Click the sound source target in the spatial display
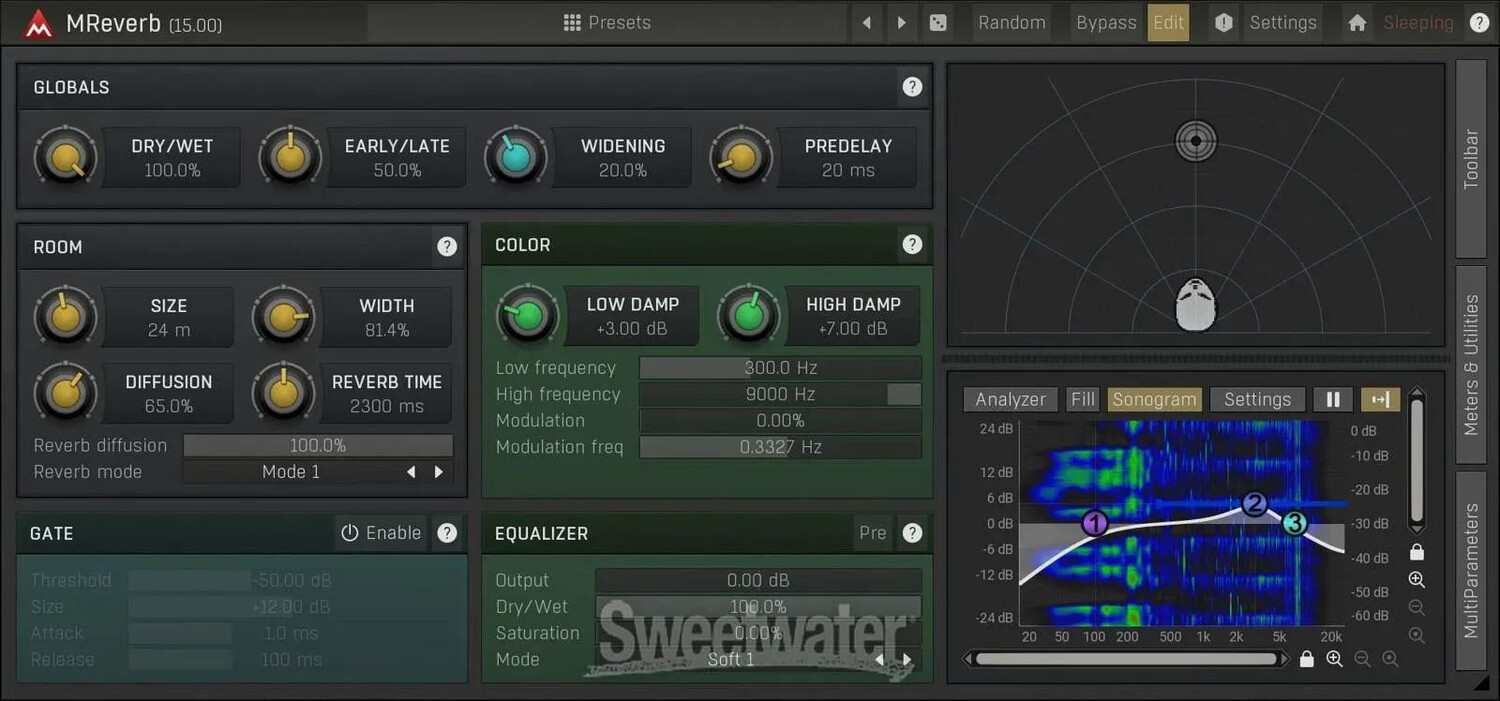Viewport: 1500px width, 701px height. click(1196, 140)
